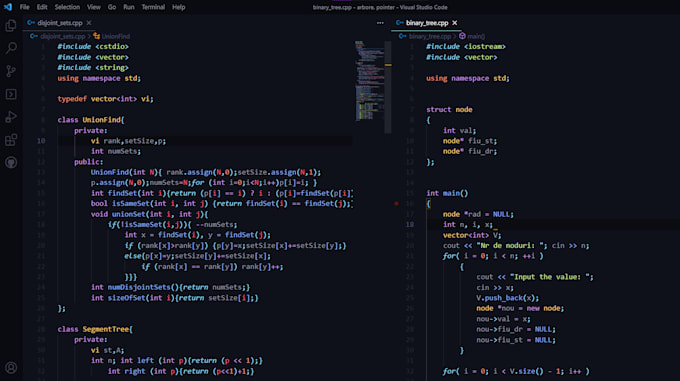This screenshot has height=381, width=680.
Task: Click the vertical scrollbar of the left editor
Action: pyautogui.click(x=388, y=87)
